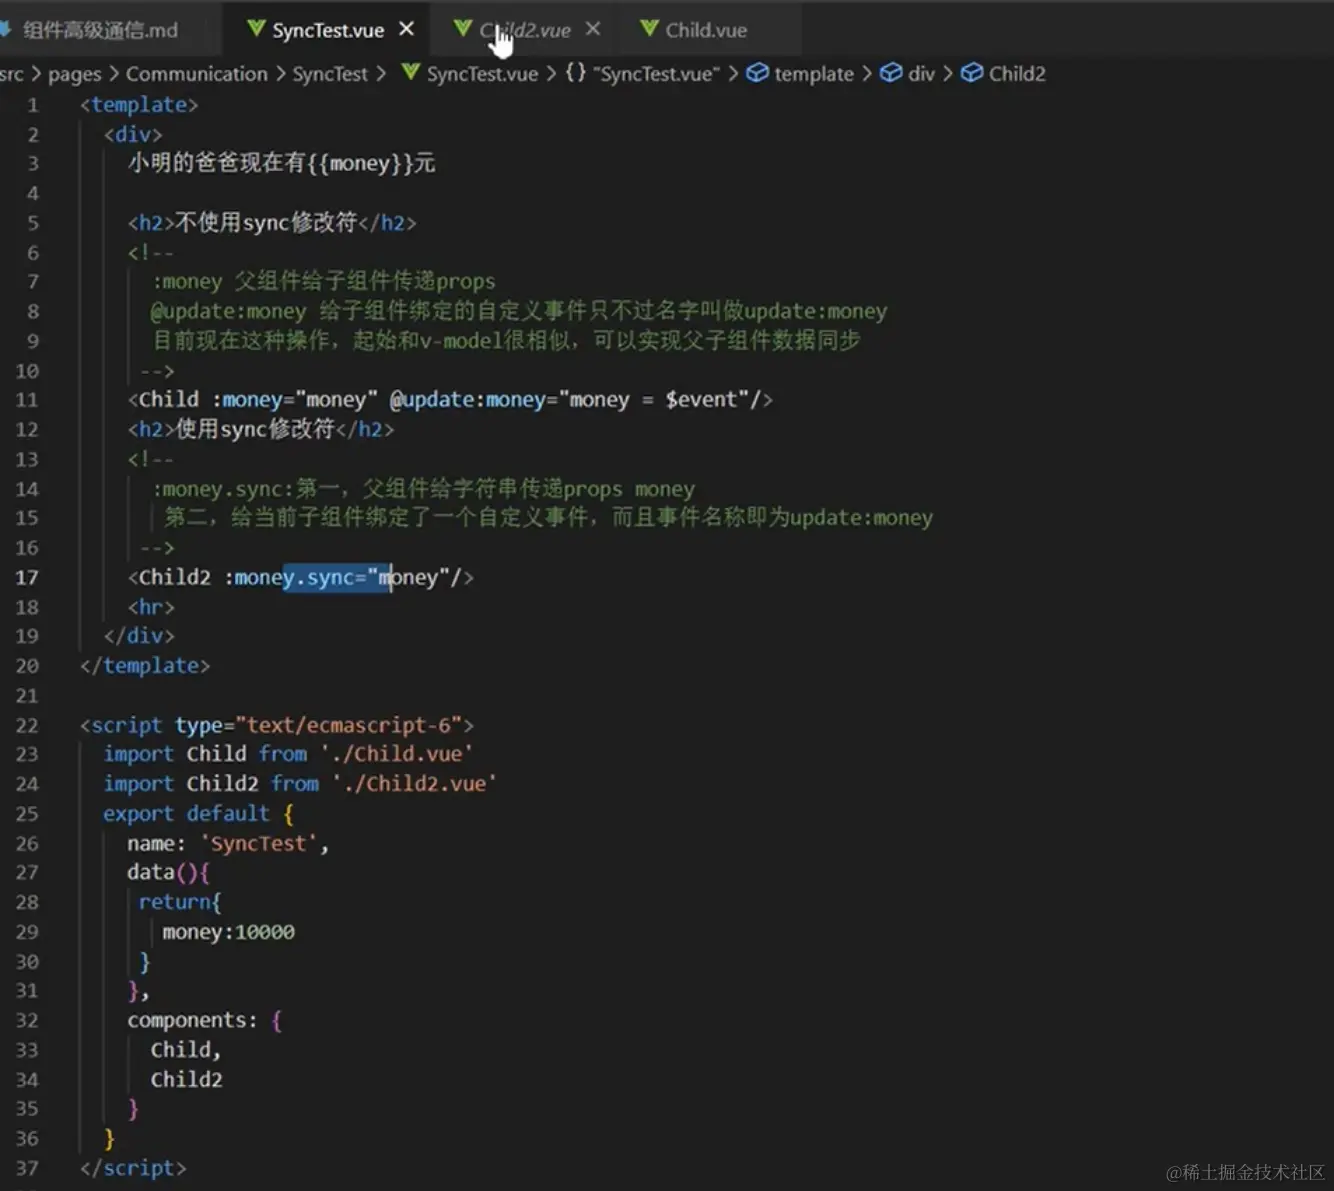The width and height of the screenshot is (1334, 1191).
Task: Click the value money:10000
Action: 228,932
